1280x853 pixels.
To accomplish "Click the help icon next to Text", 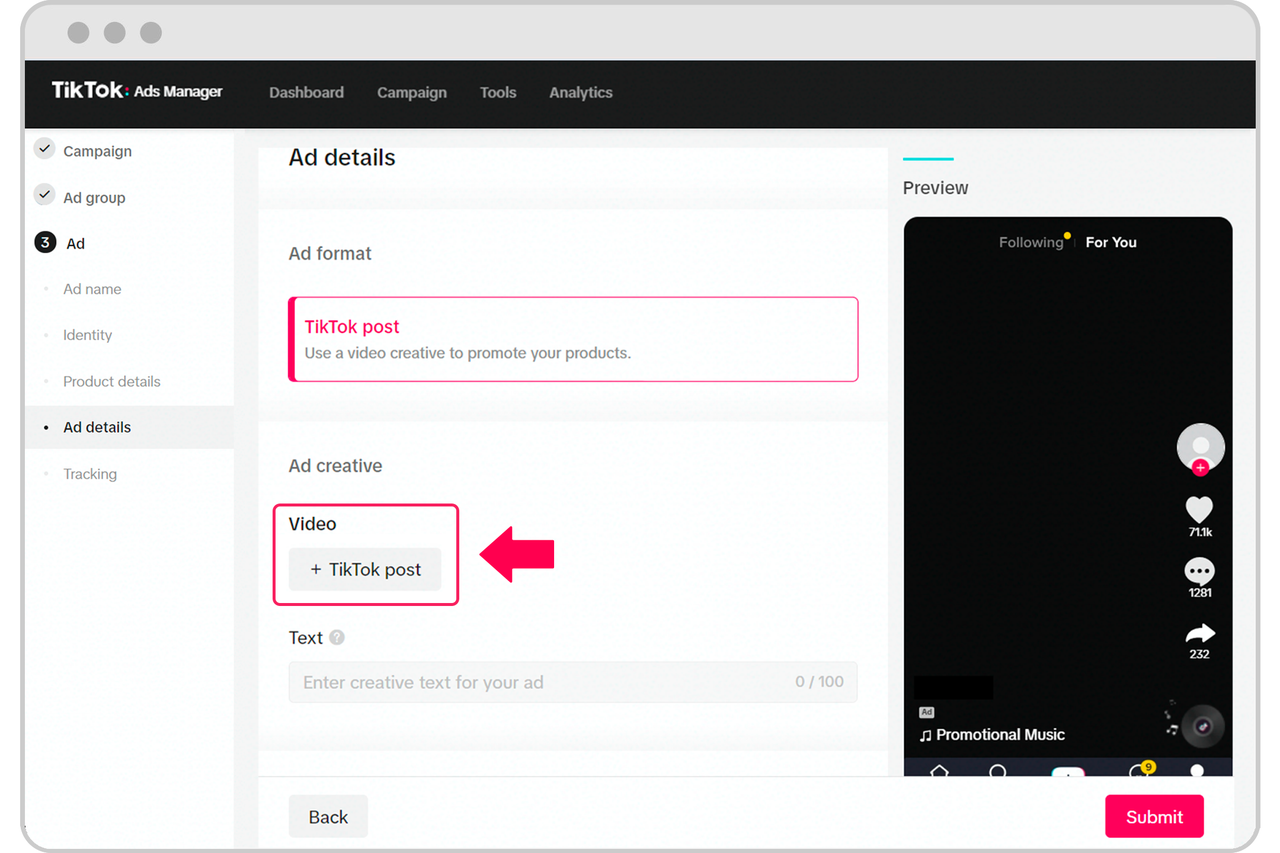I will [x=337, y=638].
